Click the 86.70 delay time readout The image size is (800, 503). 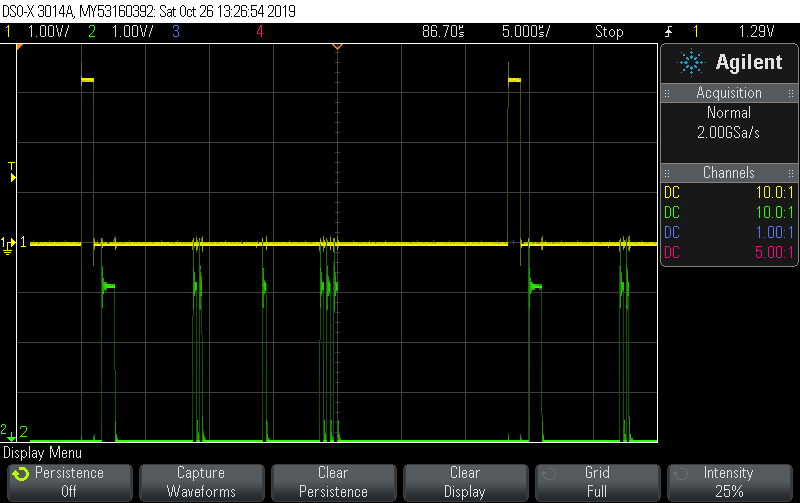[443, 32]
